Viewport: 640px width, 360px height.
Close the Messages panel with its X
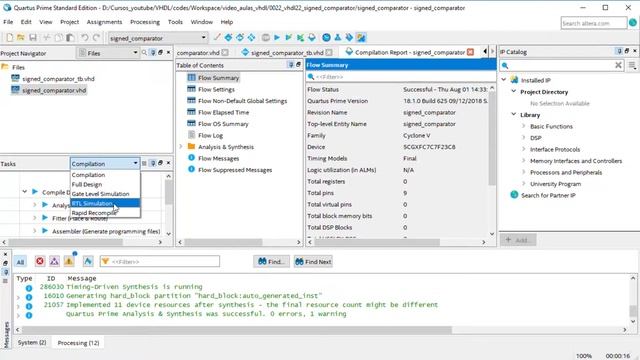[5, 255]
